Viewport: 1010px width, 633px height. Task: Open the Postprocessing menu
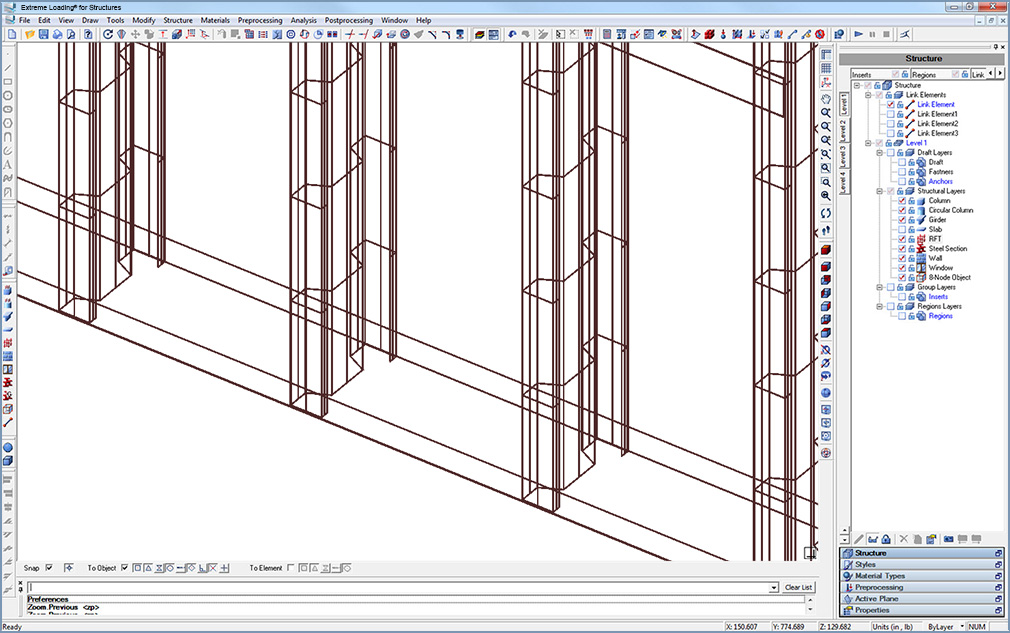[x=348, y=19]
